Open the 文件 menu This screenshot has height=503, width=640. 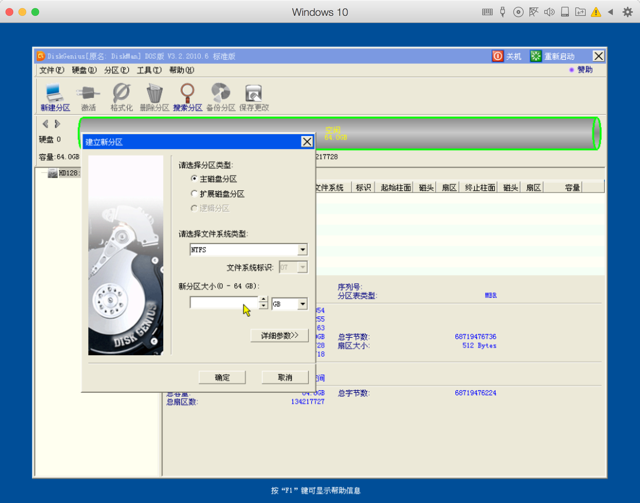[x=51, y=70]
